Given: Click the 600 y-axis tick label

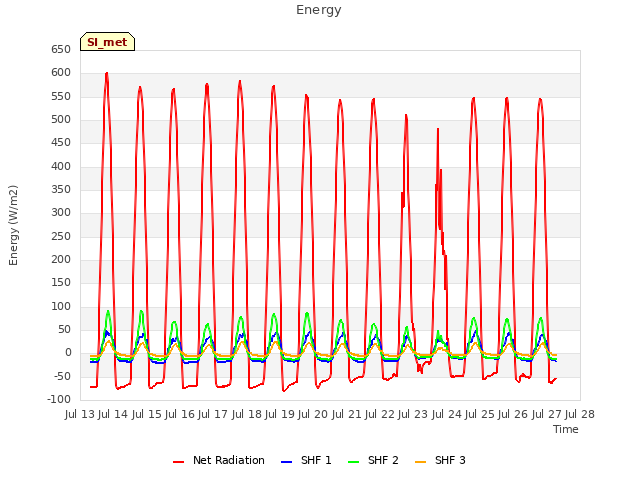Looking at the screenshot, I should [x=61, y=73].
